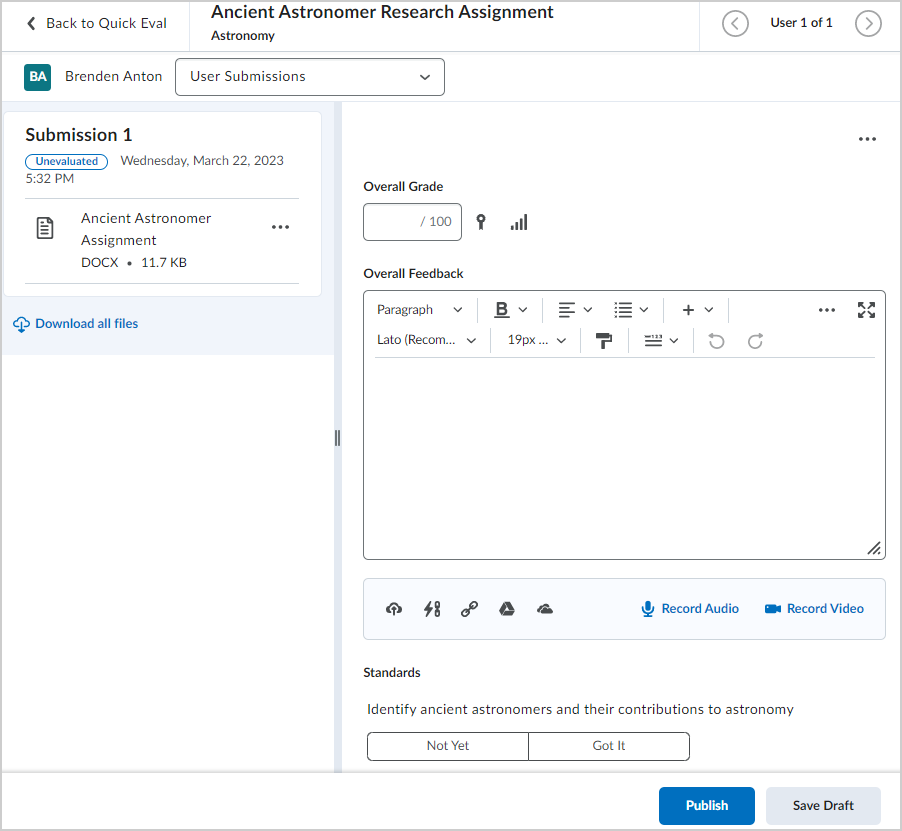Toggle bold formatting in feedback editor
Screen dimensions: 902x831
[502, 310]
